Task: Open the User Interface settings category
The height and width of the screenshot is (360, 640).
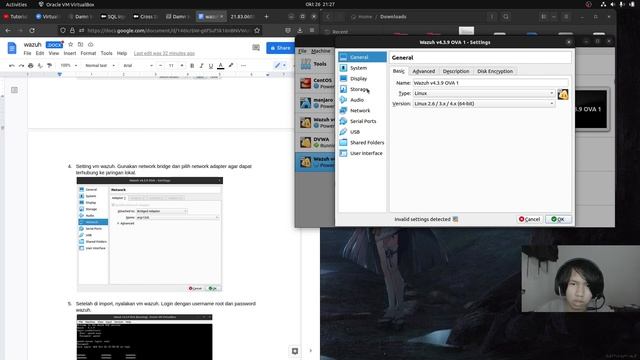Action: point(362,153)
